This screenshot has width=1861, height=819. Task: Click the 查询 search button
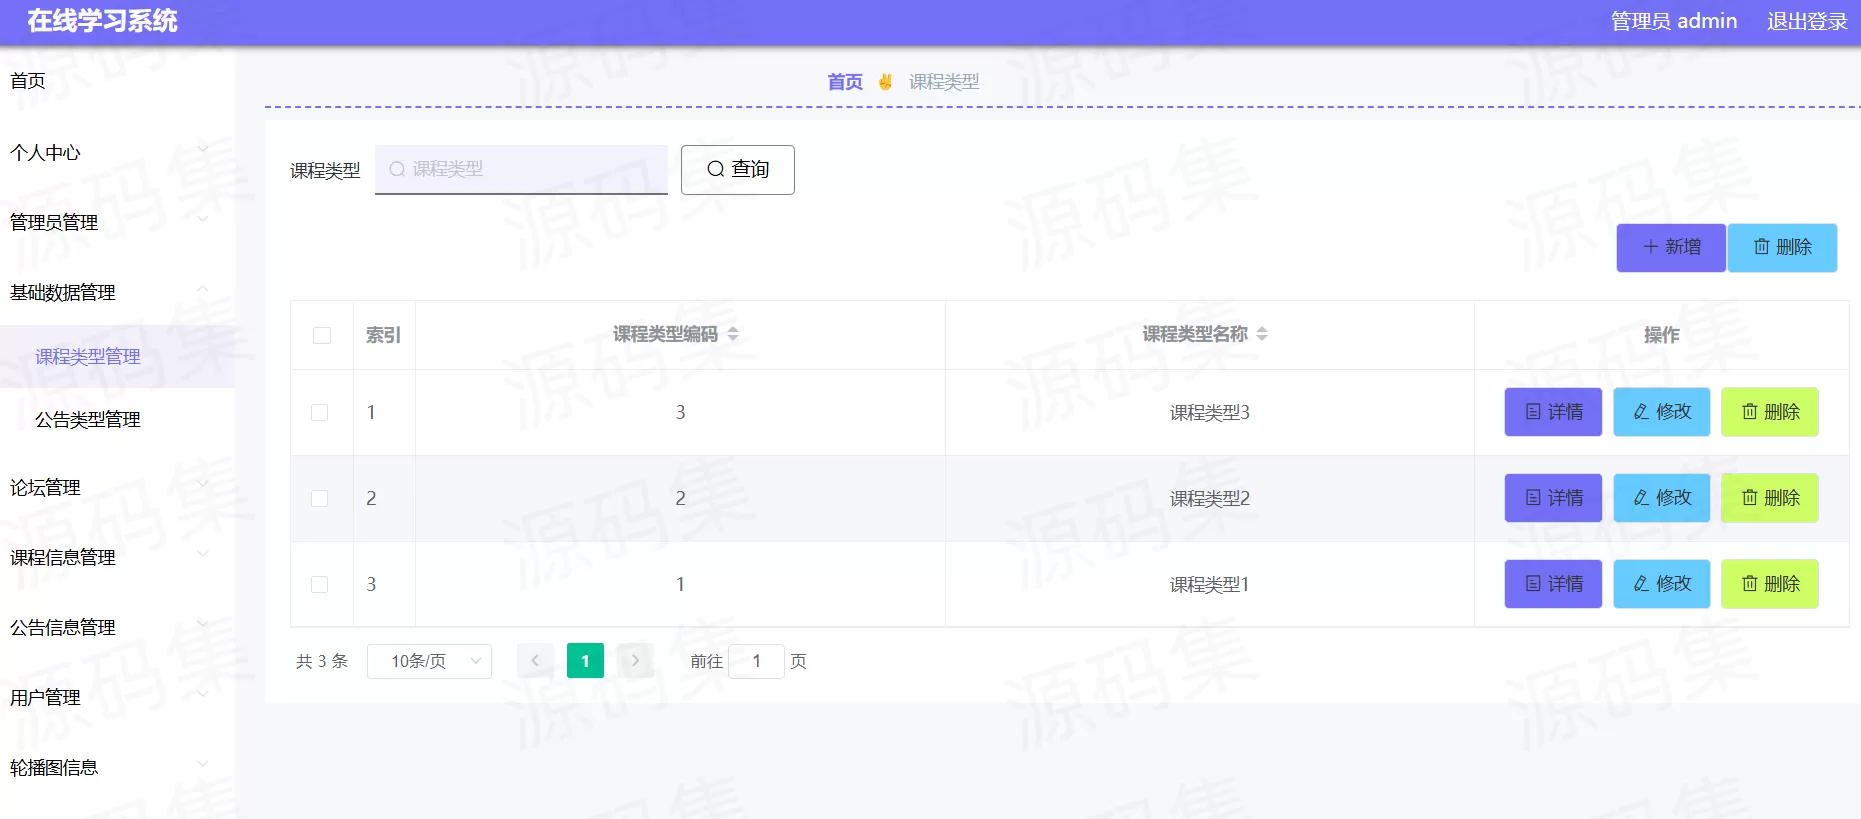click(738, 169)
